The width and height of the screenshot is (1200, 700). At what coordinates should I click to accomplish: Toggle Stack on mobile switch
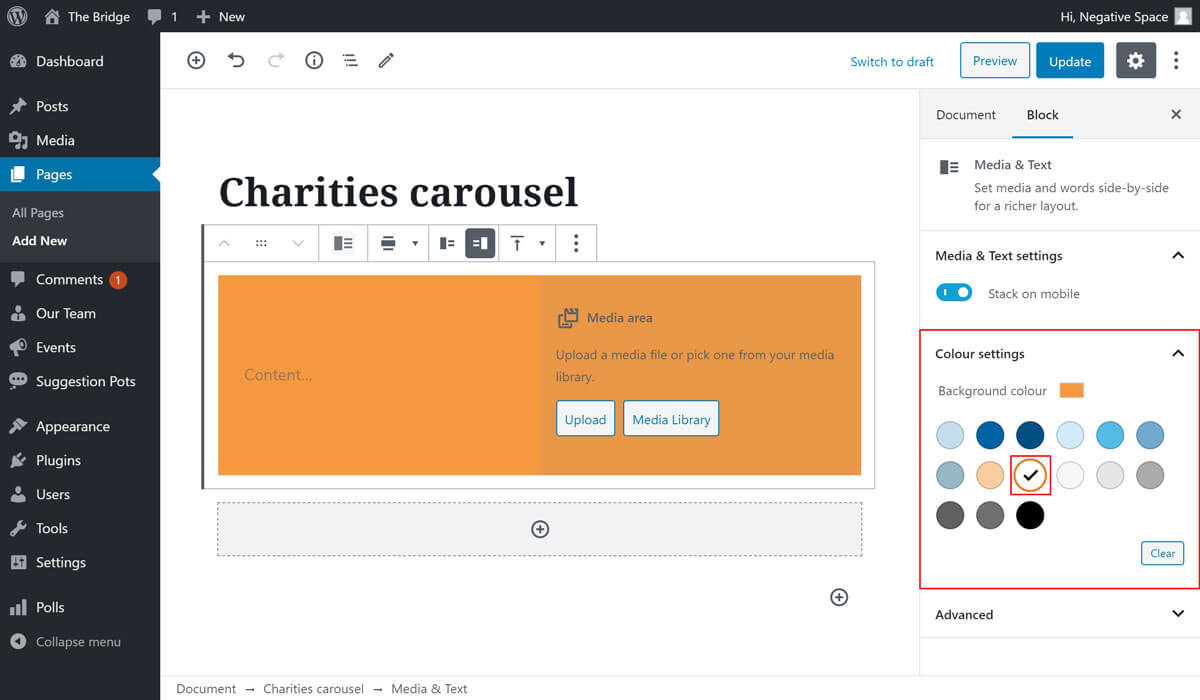(x=954, y=293)
